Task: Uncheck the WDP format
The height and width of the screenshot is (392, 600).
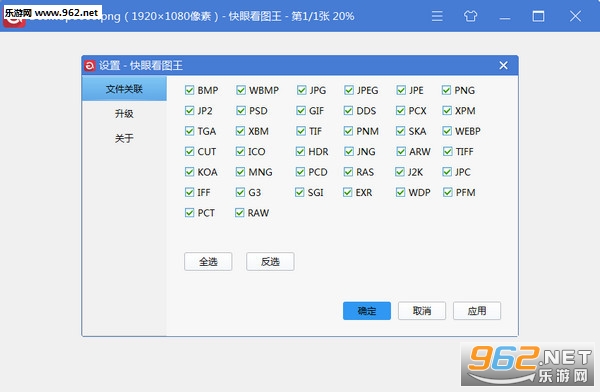Action: coord(400,192)
